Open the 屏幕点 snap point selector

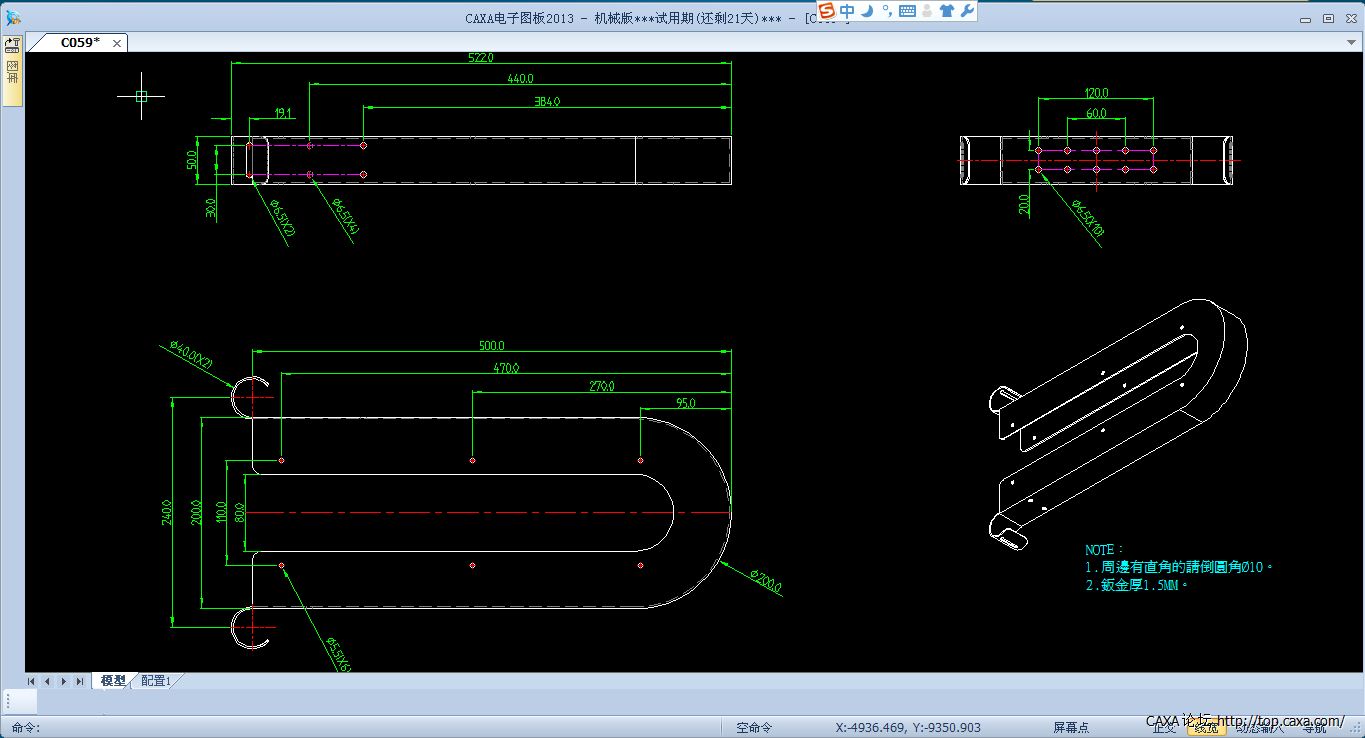tap(1071, 727)
